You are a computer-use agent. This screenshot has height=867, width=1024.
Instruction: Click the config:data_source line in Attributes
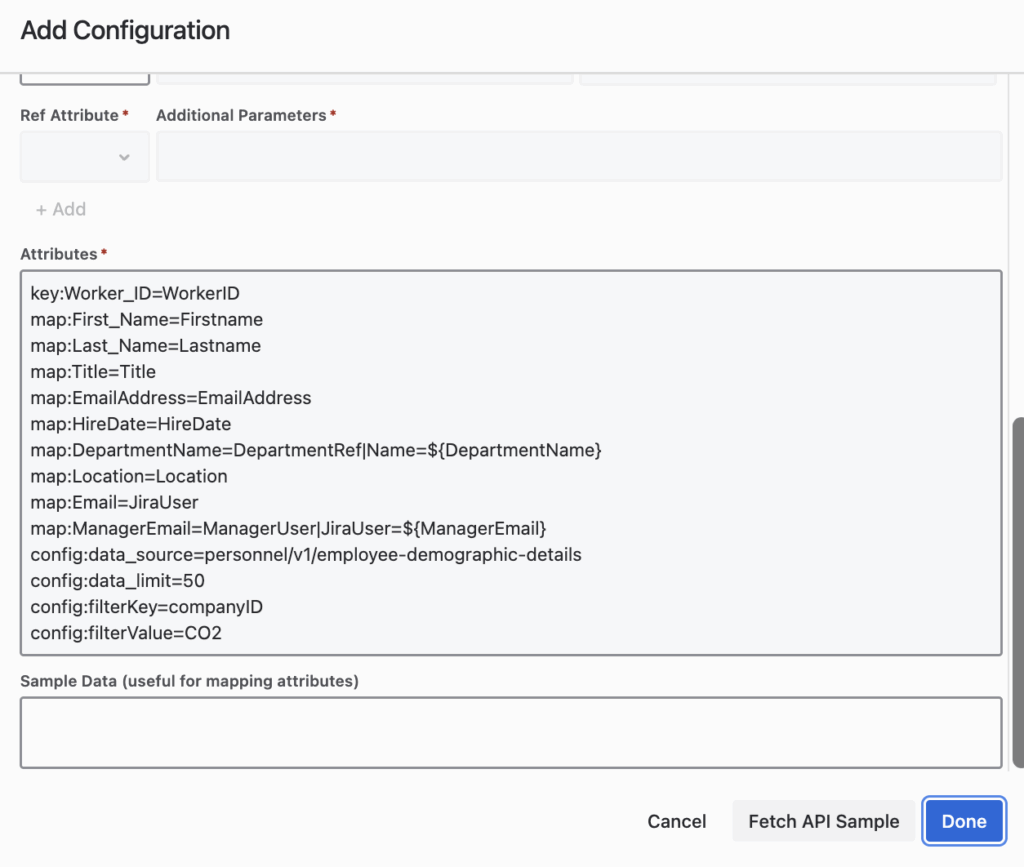(x=306, y=554)
